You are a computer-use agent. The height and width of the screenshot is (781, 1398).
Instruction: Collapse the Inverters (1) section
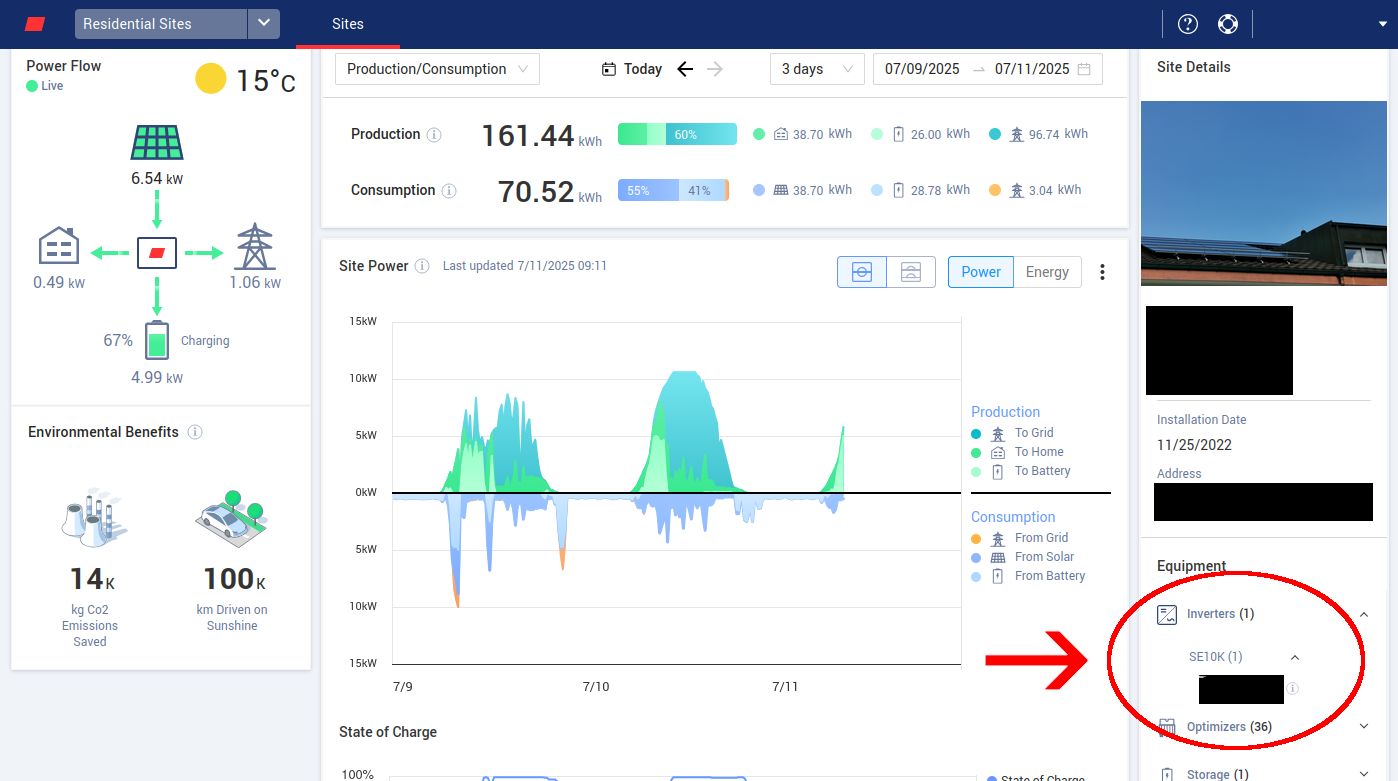(x=1364, y=614)
